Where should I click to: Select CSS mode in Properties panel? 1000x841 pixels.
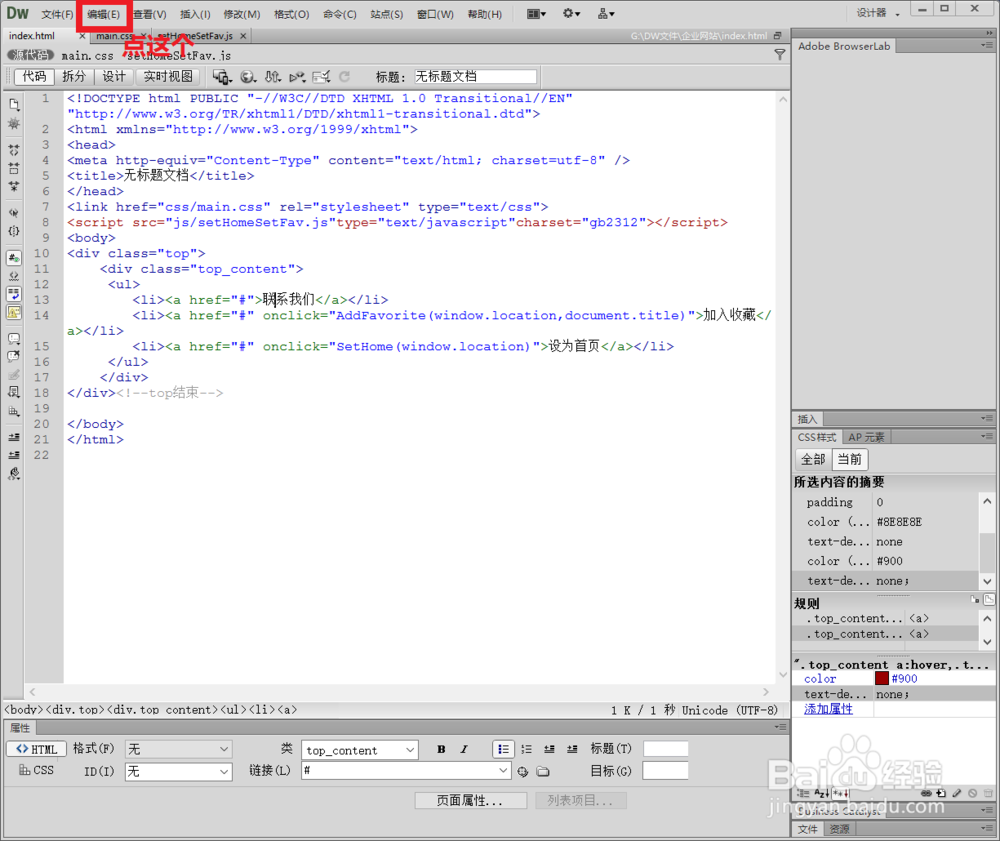pos(36,770)
